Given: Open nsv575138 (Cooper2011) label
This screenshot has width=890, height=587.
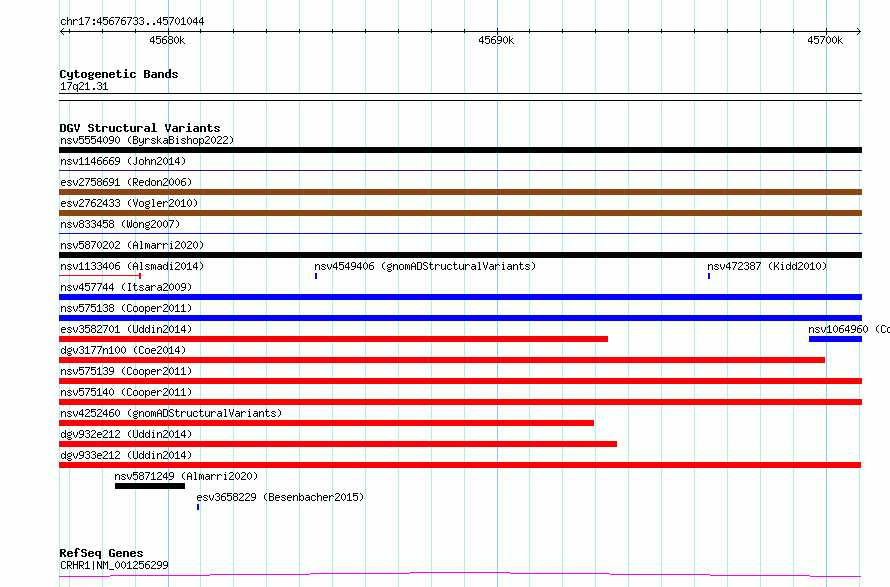Looking at the screenshot, I should [126, 308].
